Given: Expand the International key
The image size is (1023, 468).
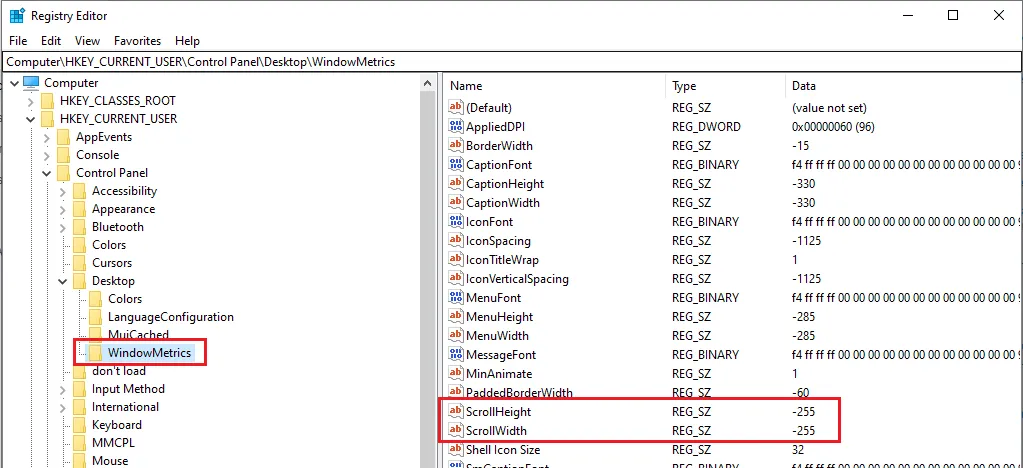Looking at the screenshot, I should point(63,407).
